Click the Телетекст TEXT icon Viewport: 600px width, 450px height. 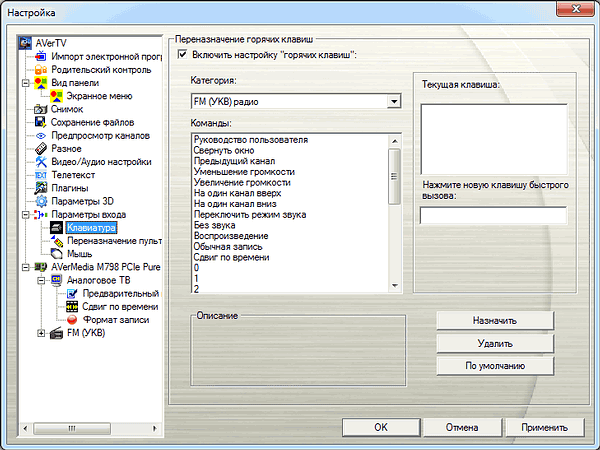[x=41, y=175]
